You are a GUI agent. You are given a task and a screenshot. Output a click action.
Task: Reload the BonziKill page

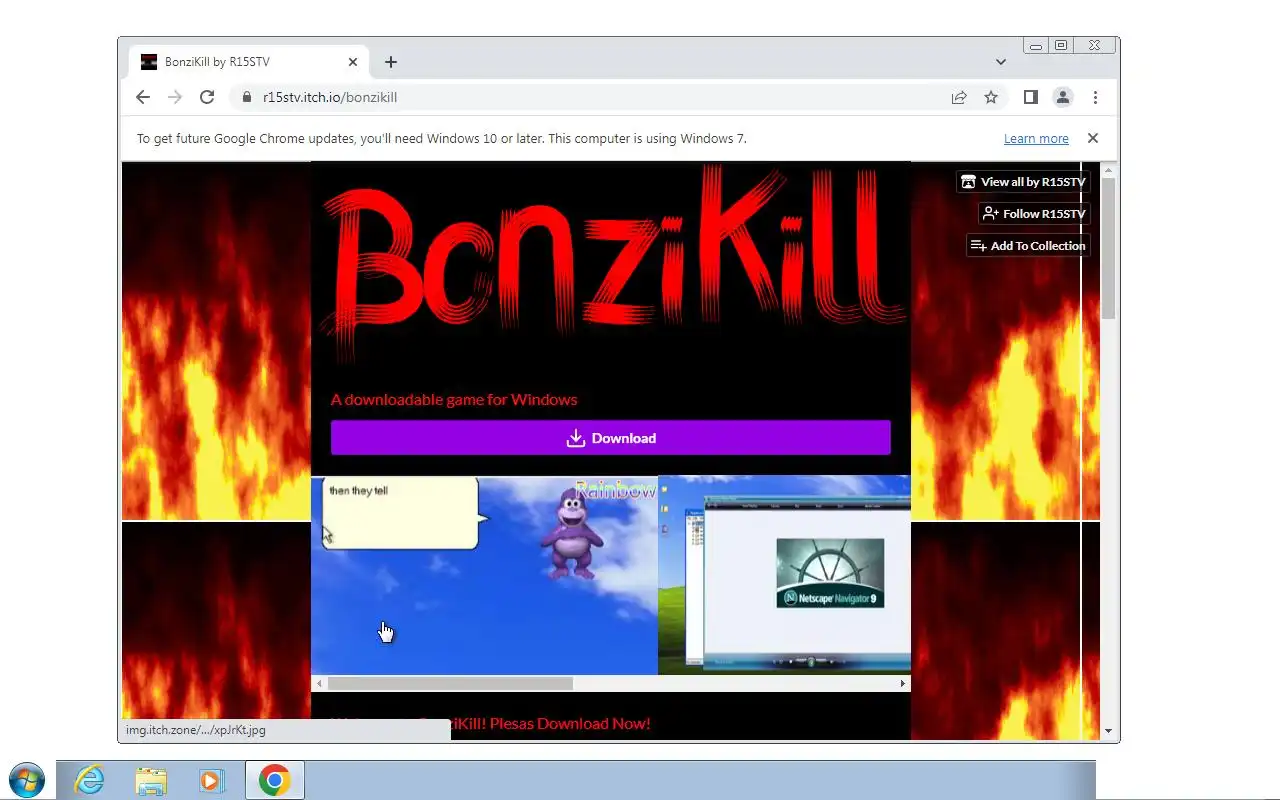point(207,97)
